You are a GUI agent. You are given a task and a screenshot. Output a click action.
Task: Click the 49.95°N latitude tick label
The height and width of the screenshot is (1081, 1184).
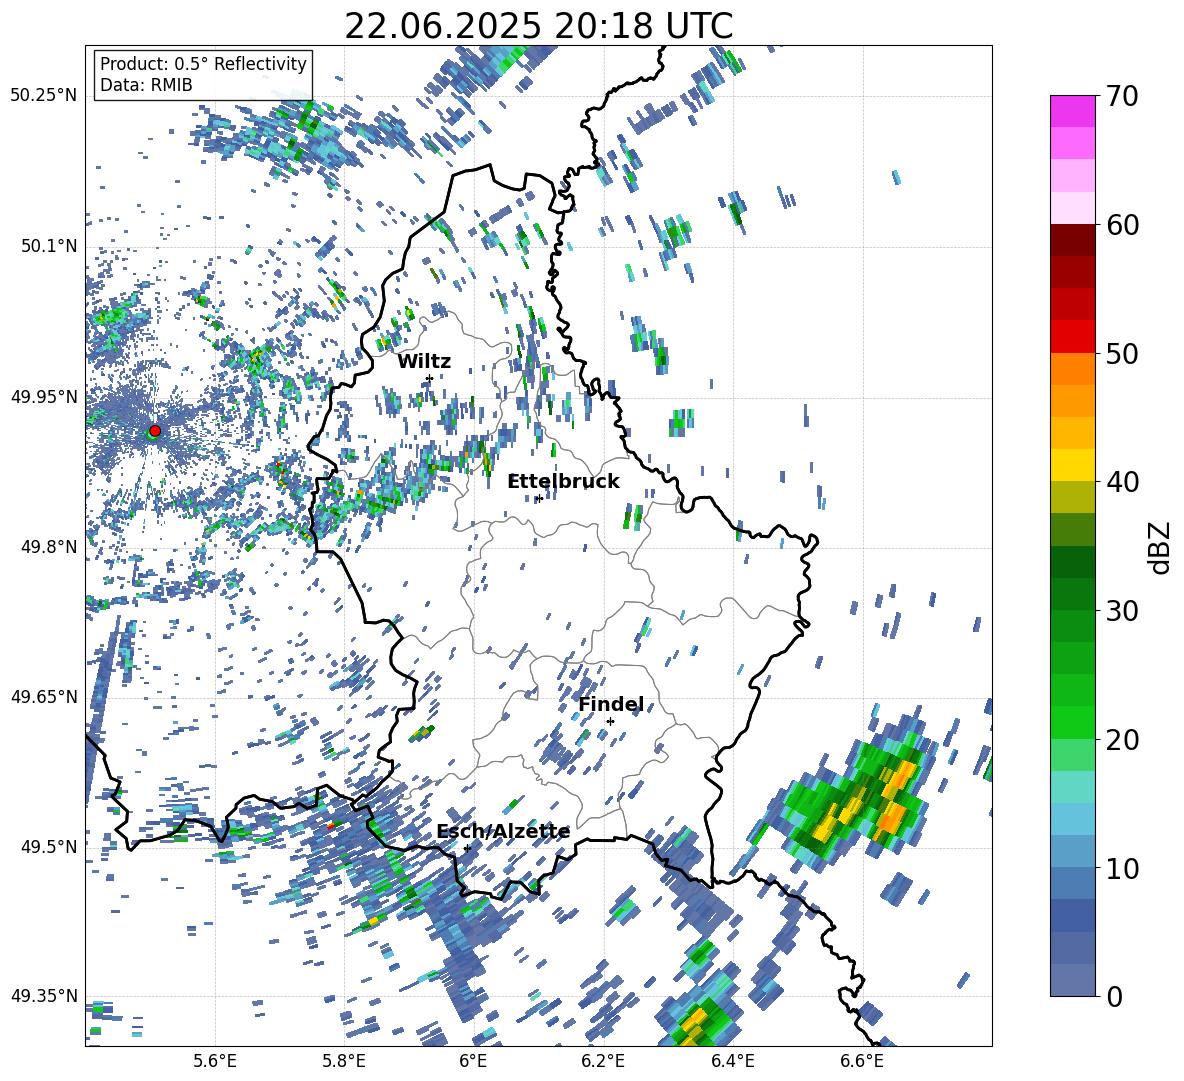tap(44, 396)
